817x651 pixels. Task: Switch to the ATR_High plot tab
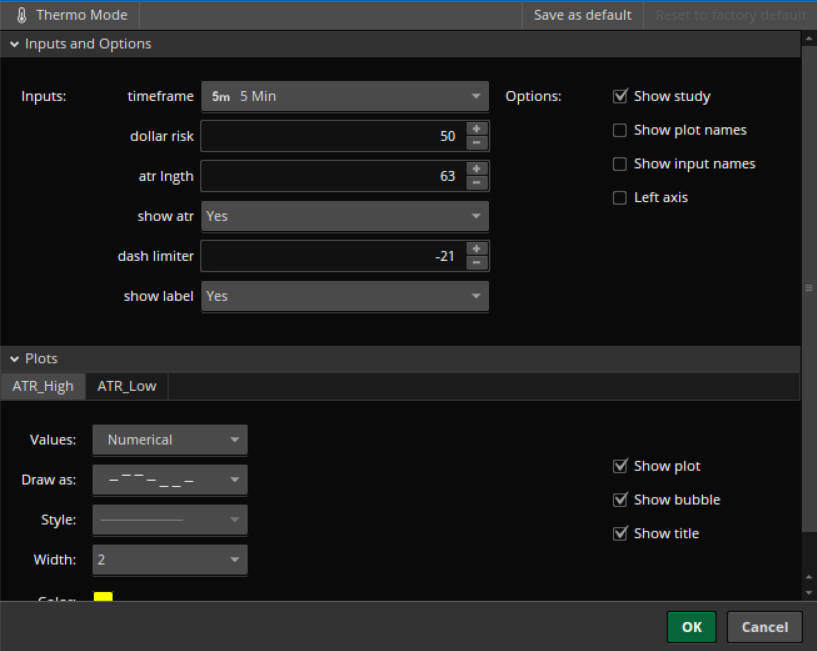coord(43,386)
